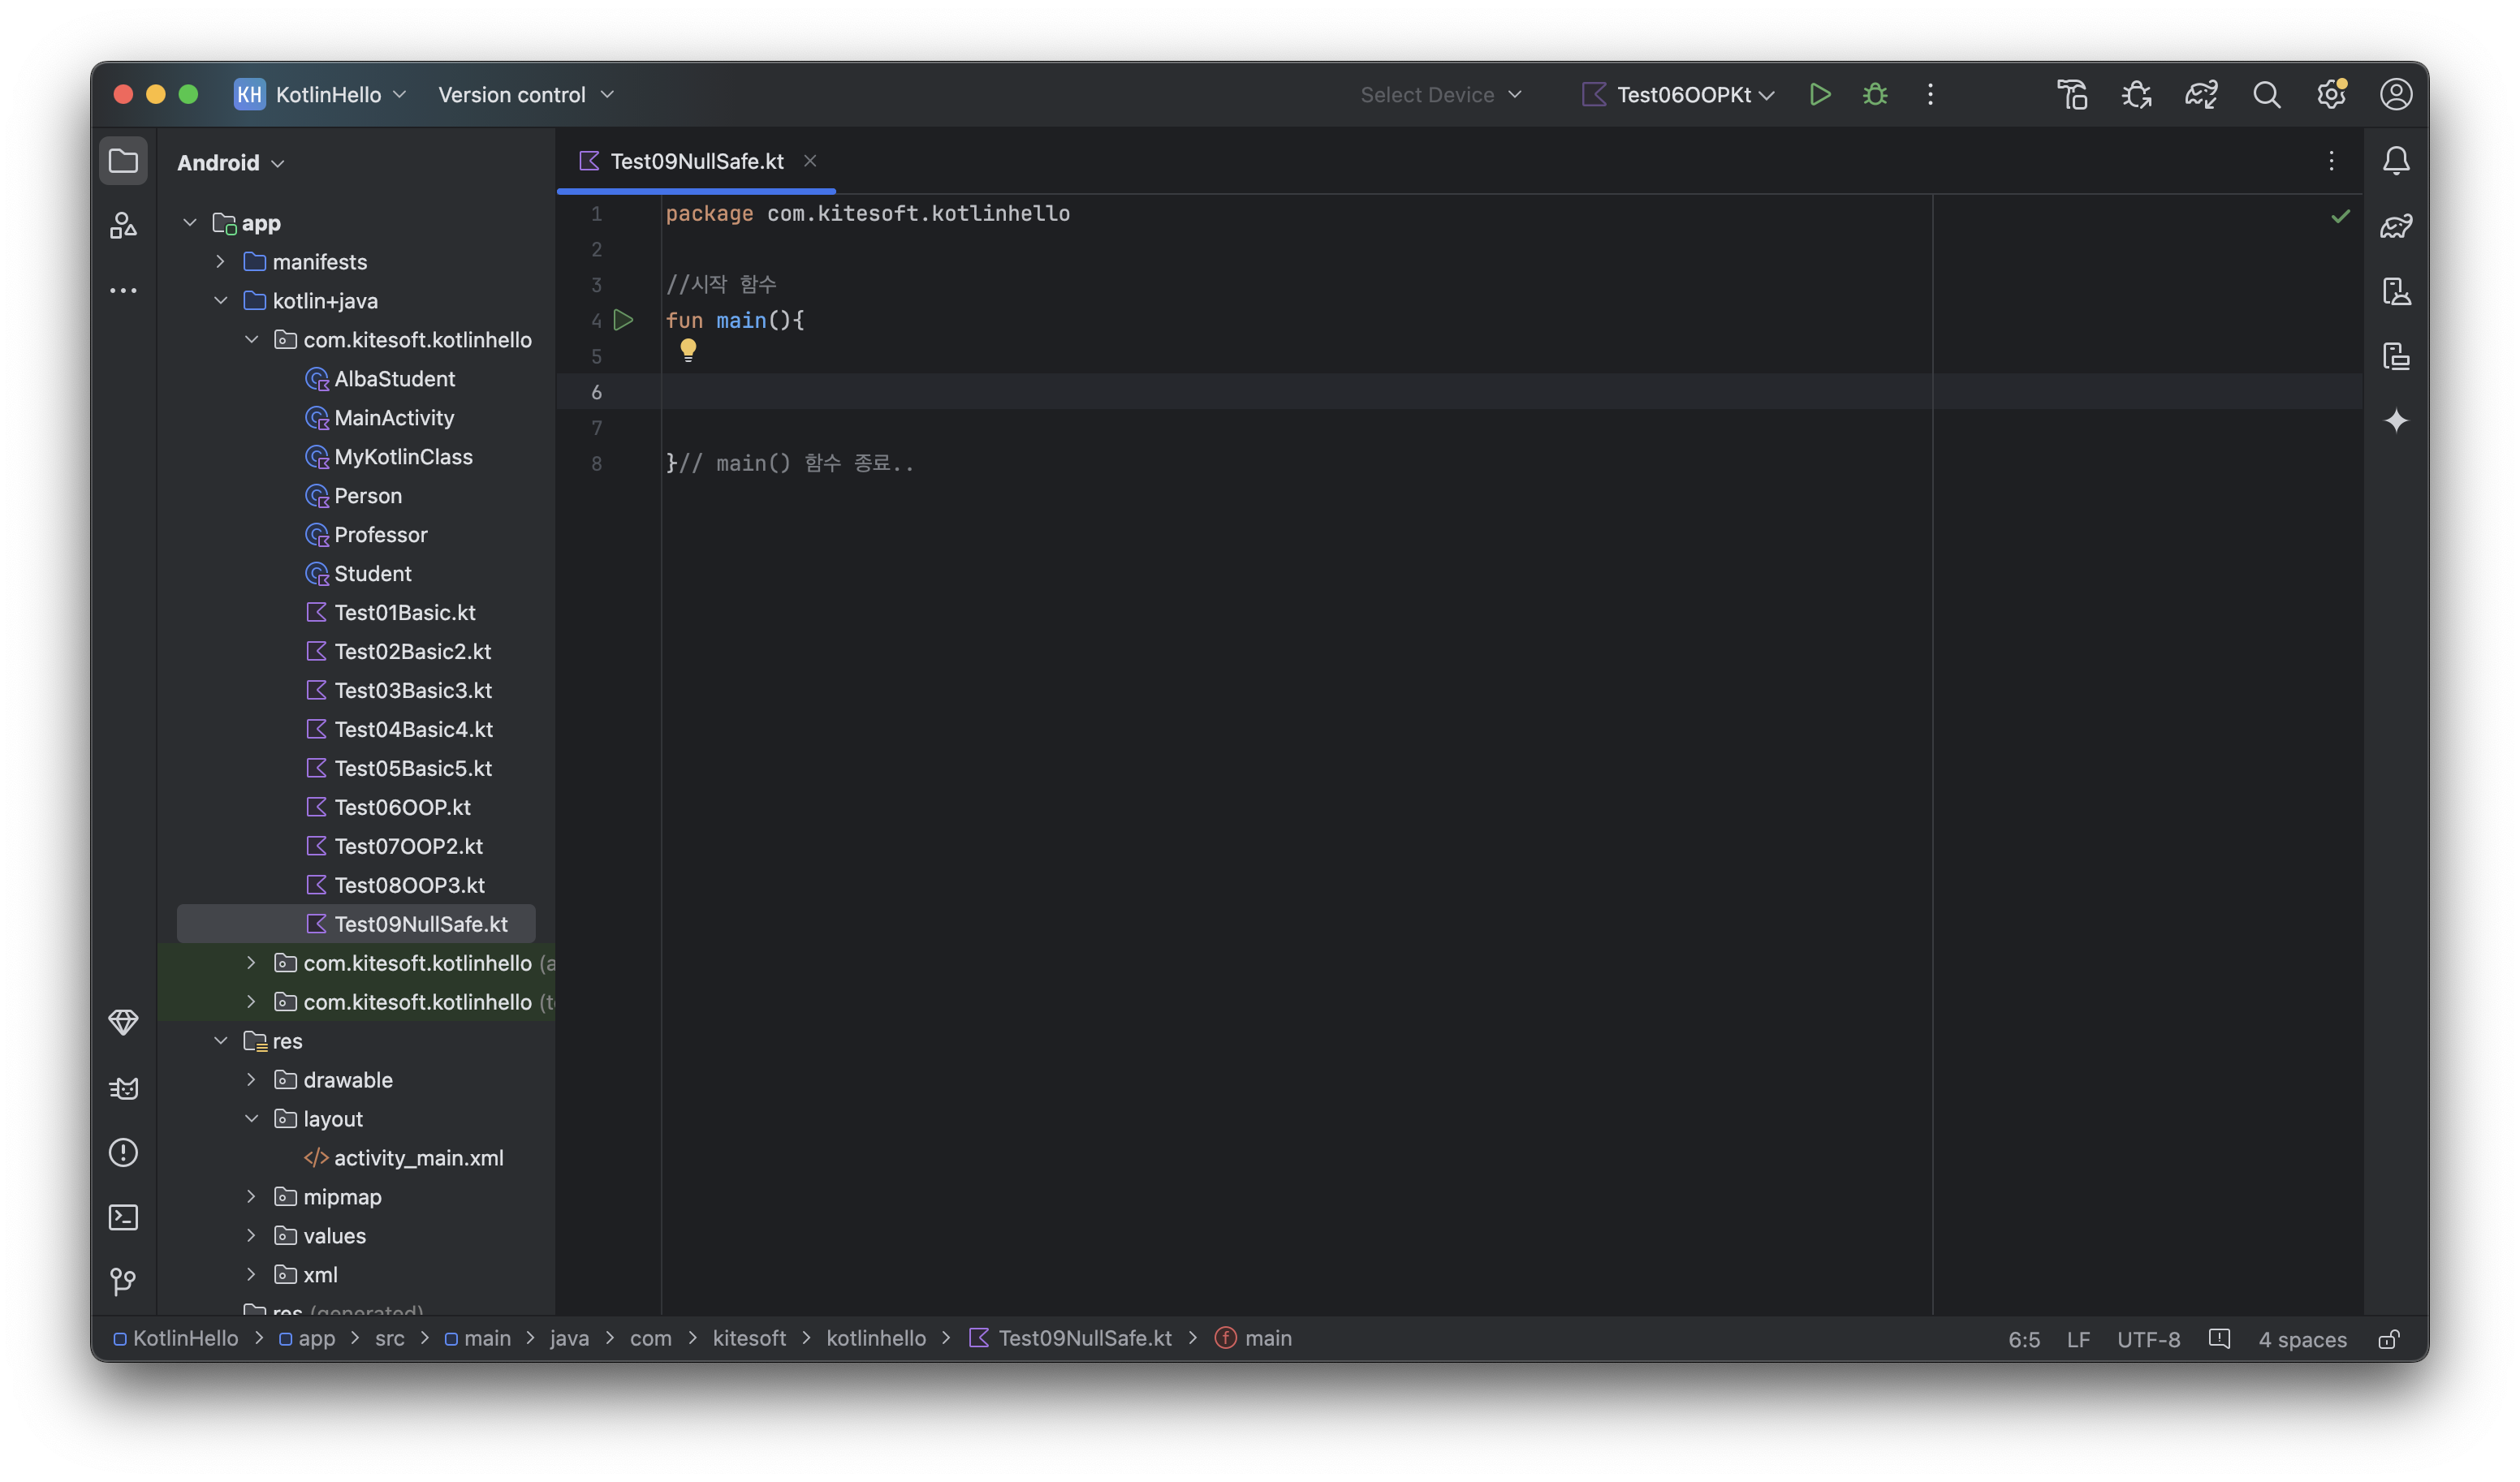2520x1482 pixels.
Task: Open the Terminal tool window
Action: [x=123, y=1217]
